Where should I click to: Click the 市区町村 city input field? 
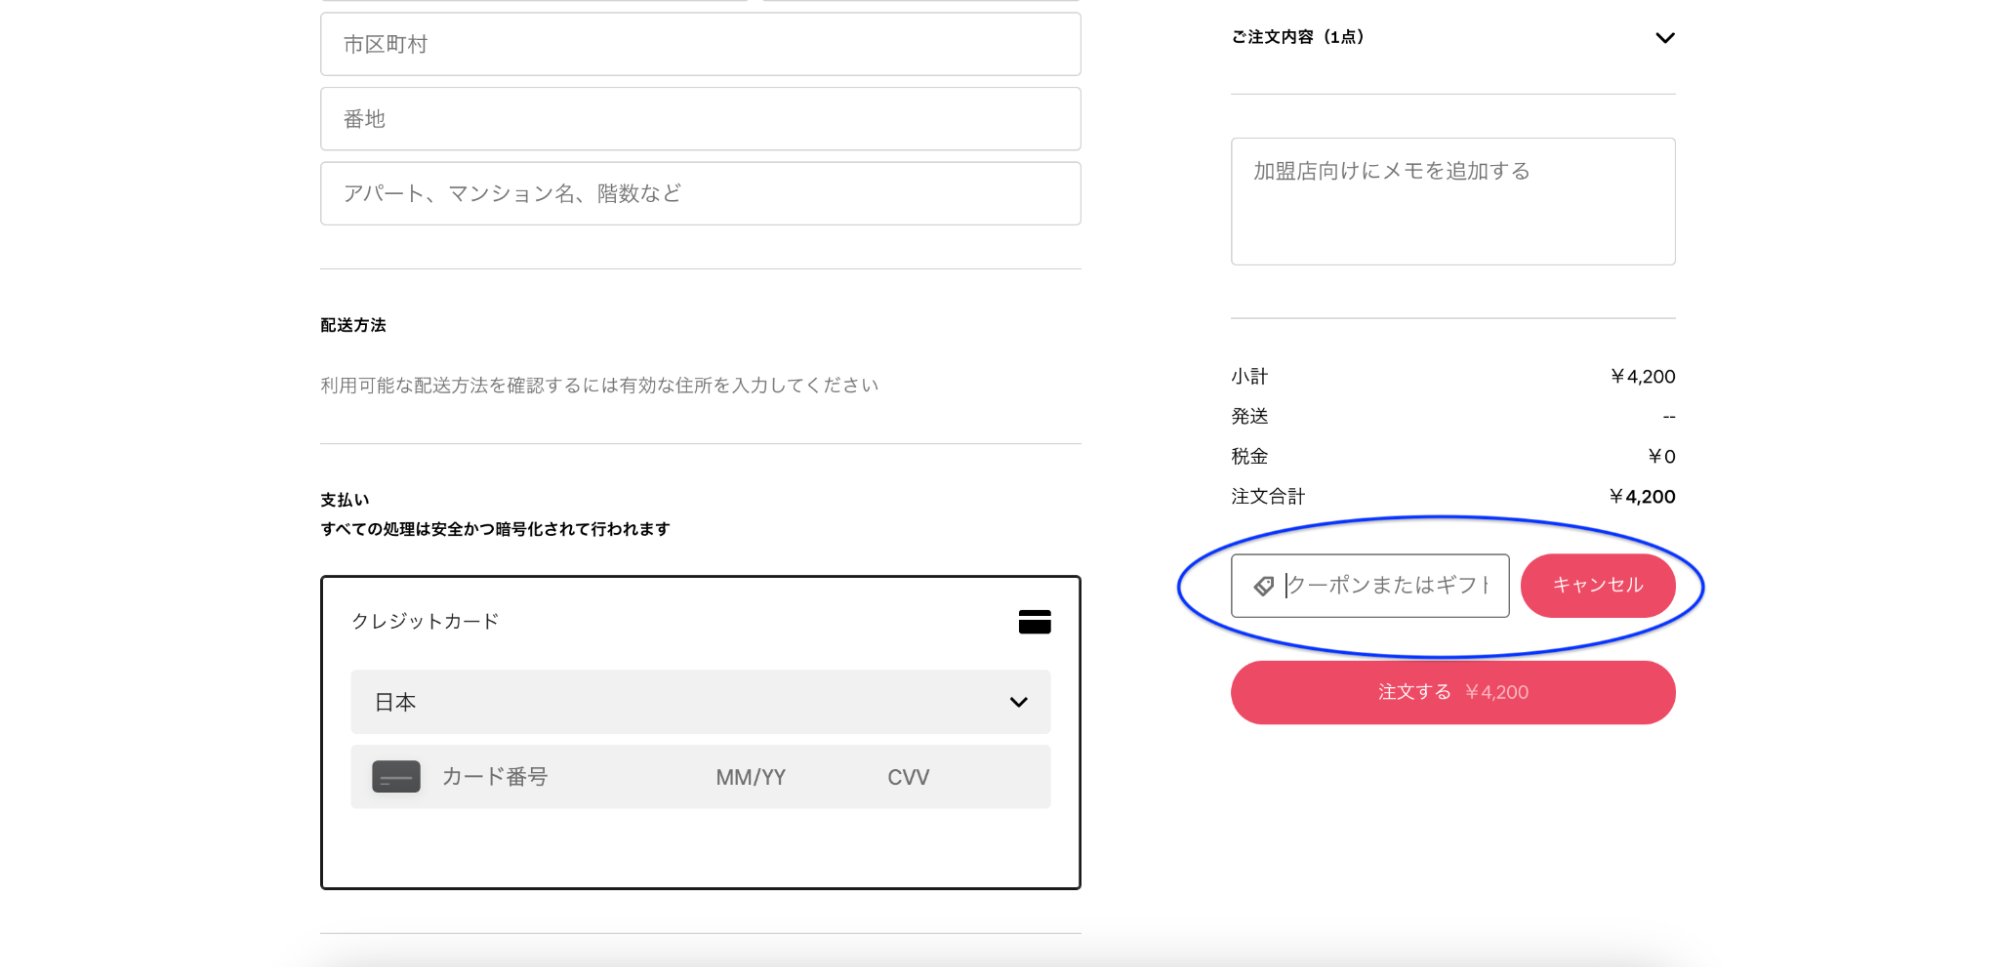click(700, 44)
